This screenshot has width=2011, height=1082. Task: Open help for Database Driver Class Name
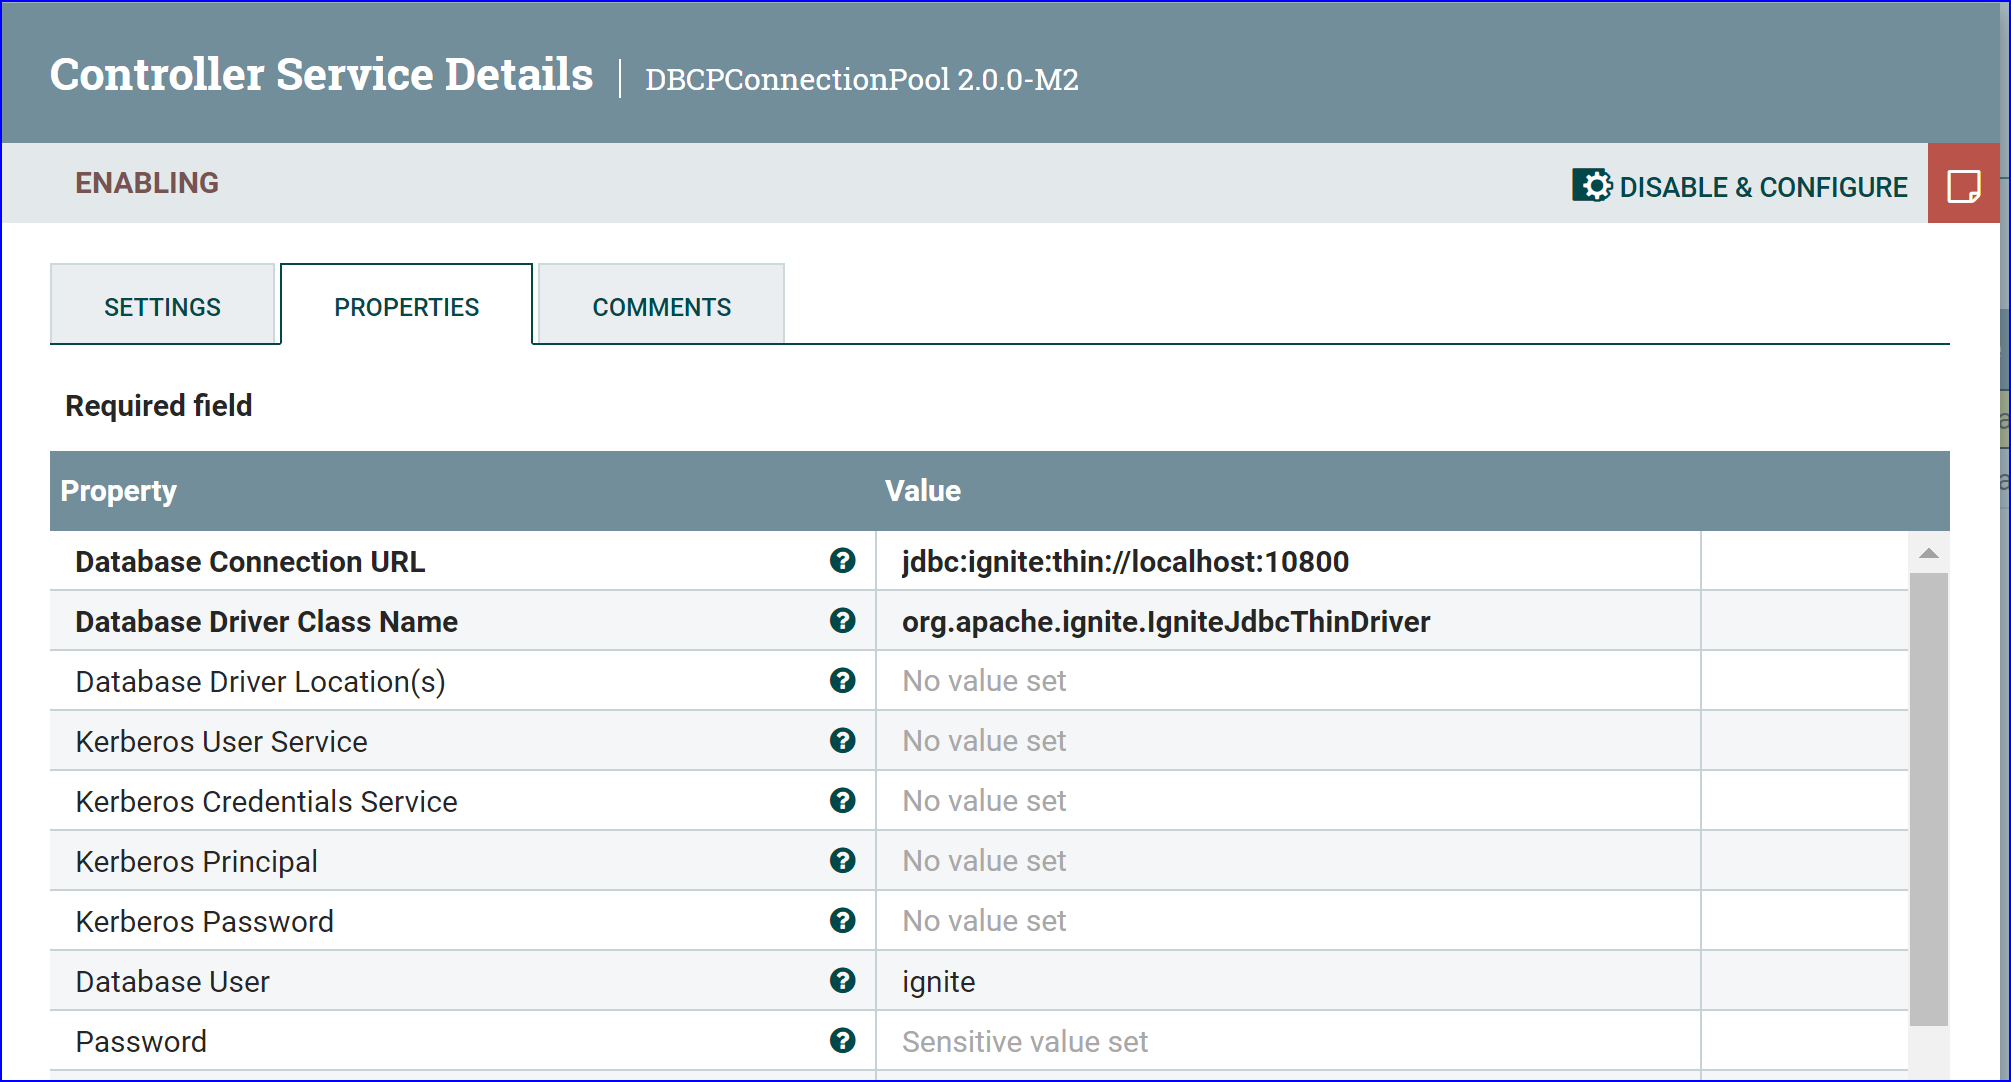tap(843, 621)
